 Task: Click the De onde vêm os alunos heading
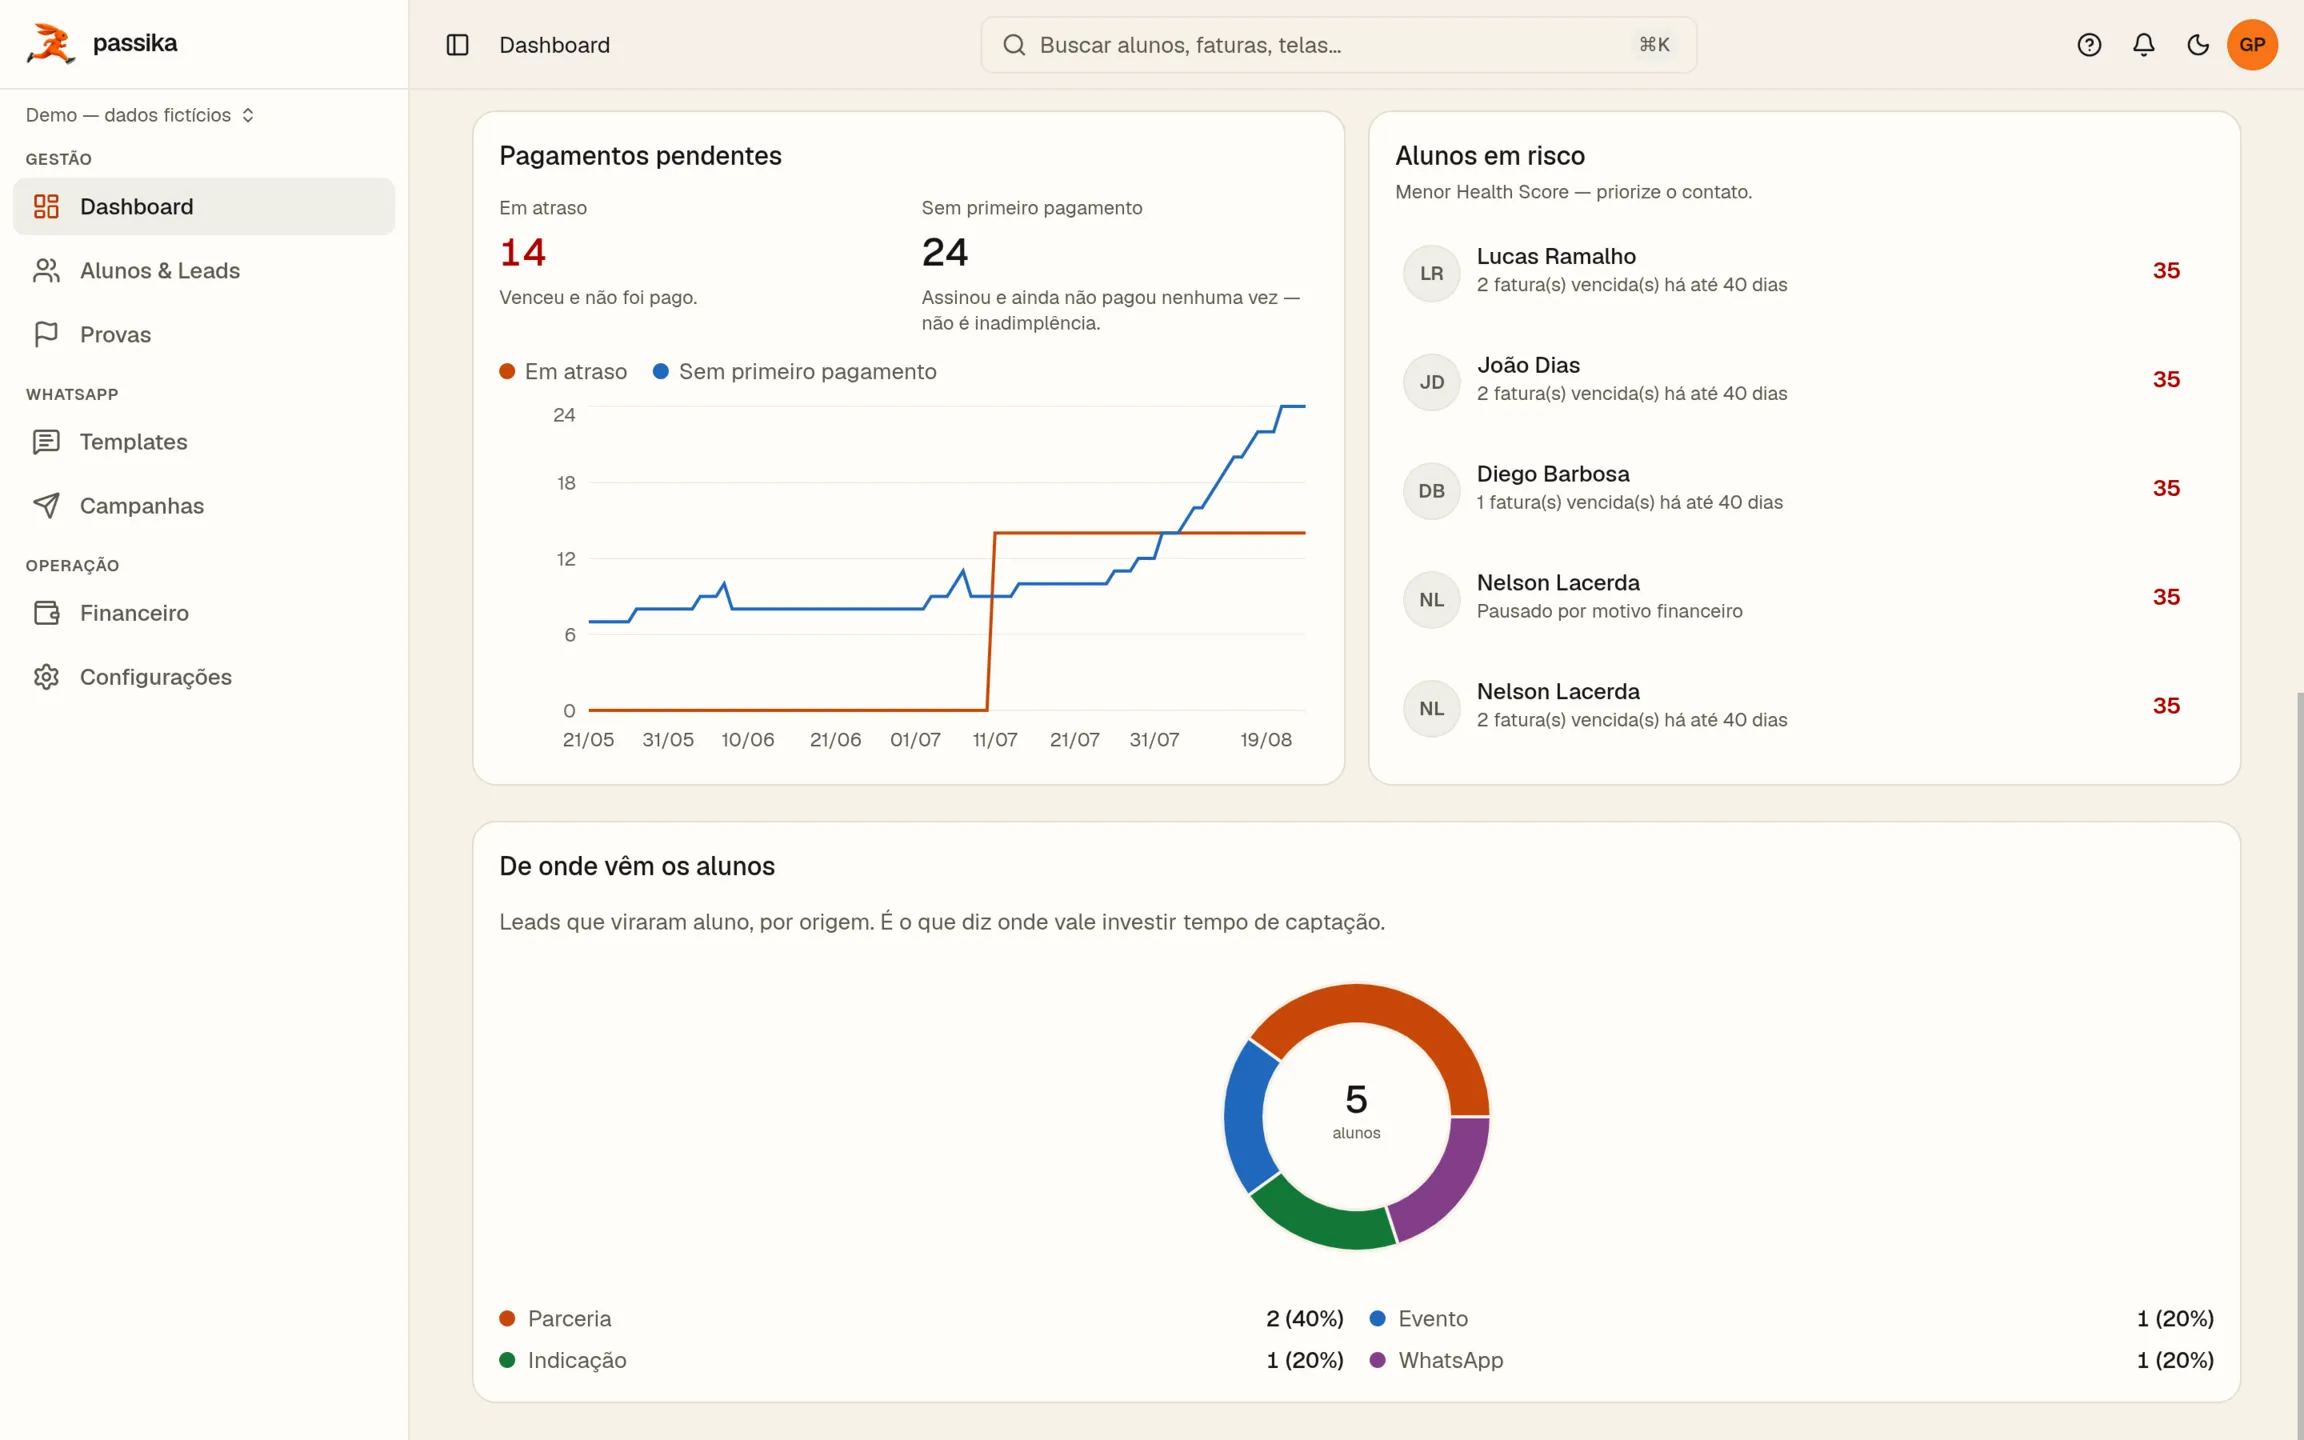pos(637,866)
